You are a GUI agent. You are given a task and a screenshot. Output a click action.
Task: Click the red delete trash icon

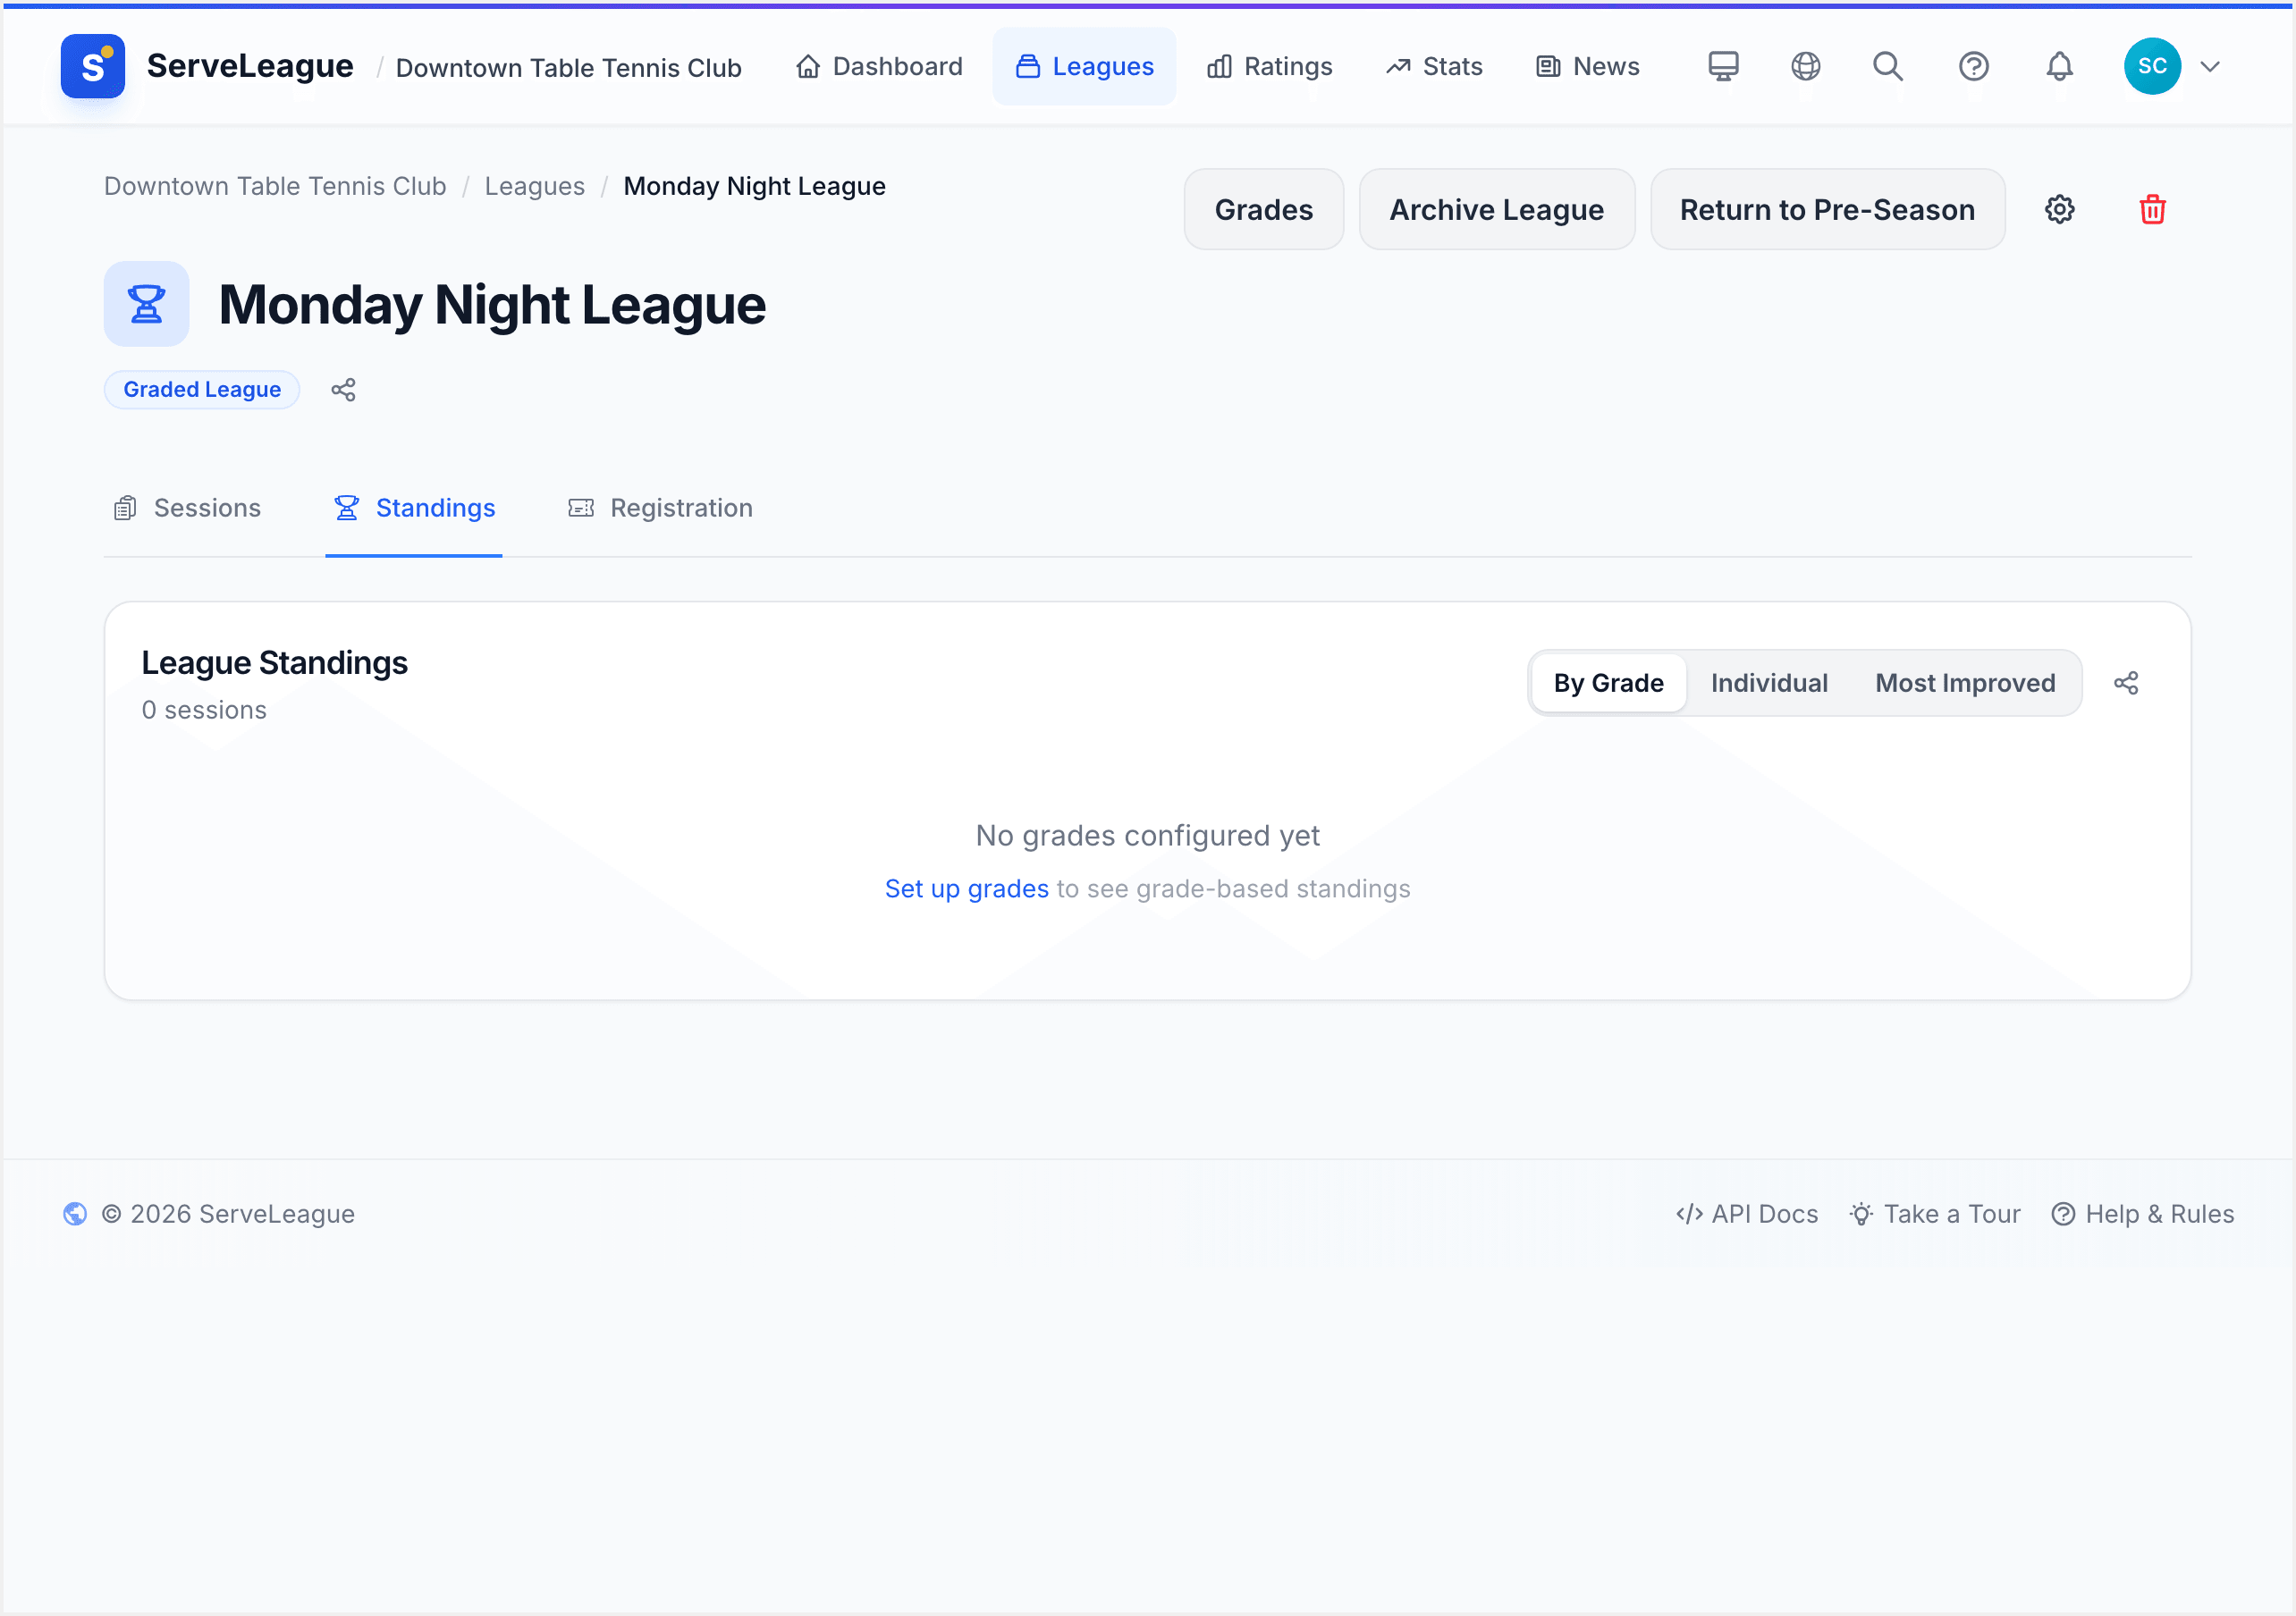click(2152, 210)
